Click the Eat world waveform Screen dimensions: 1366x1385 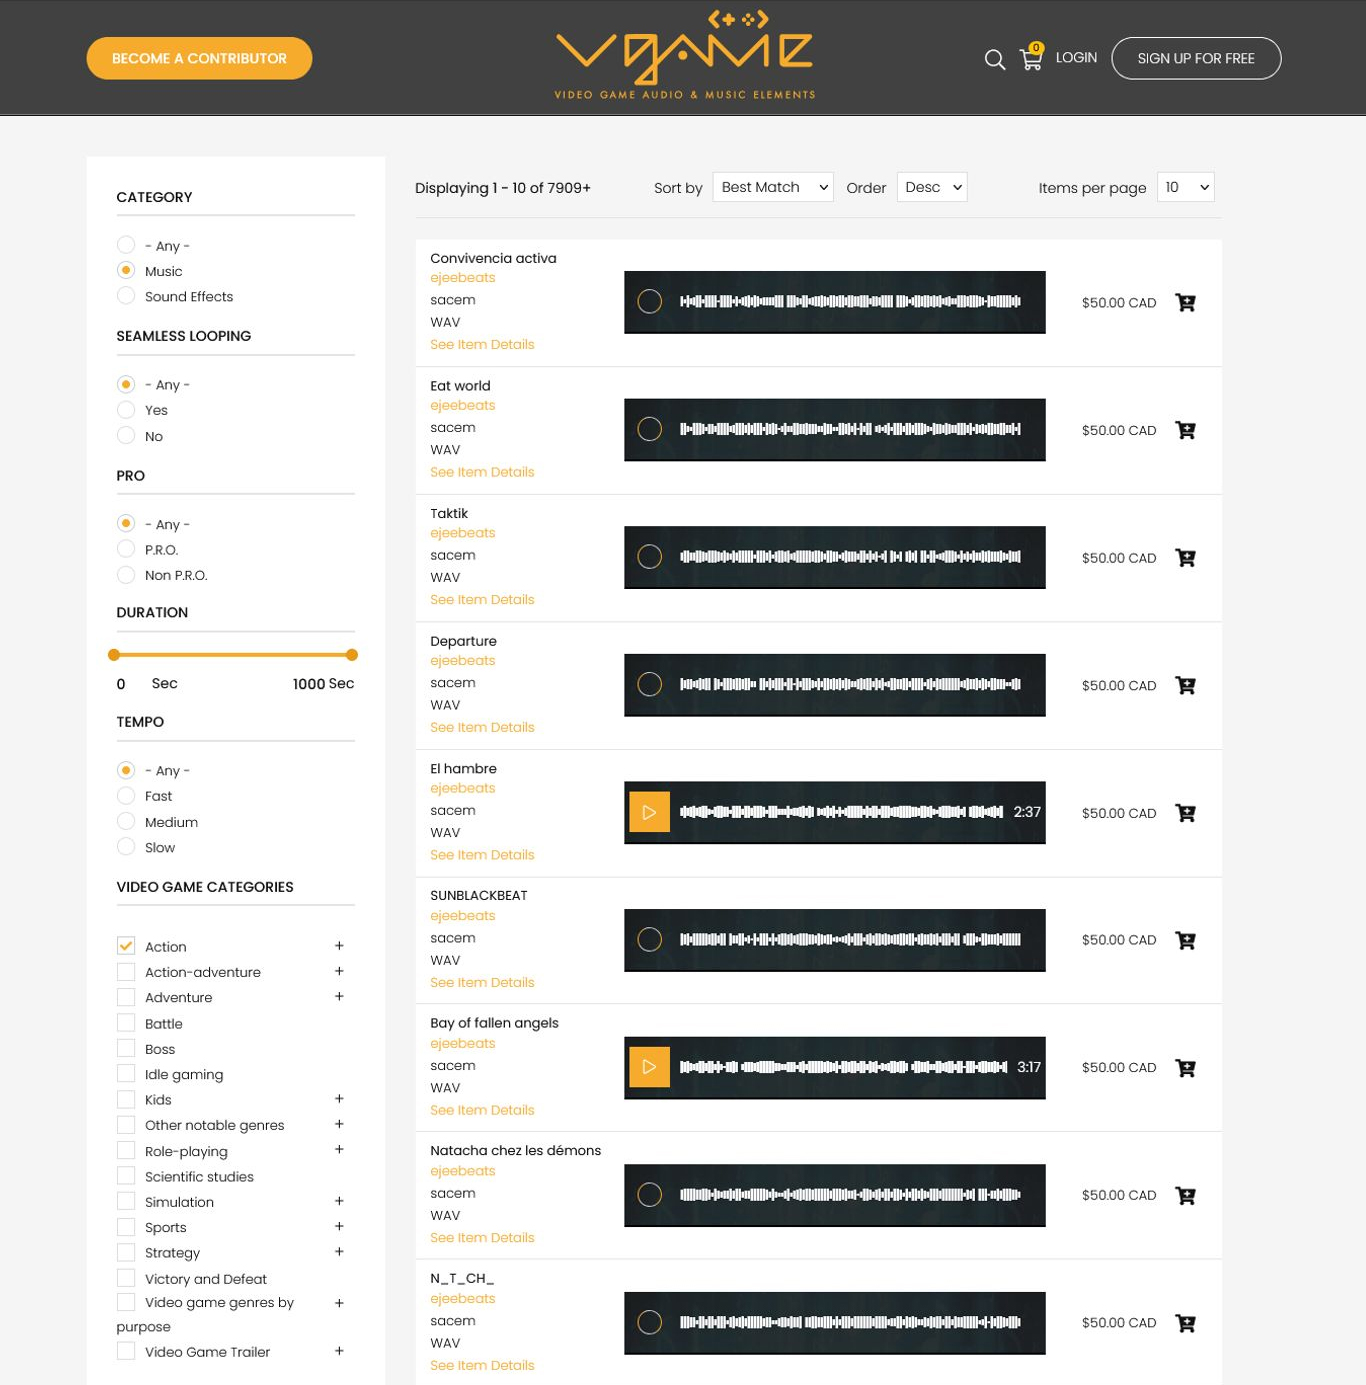coord(850,430)
